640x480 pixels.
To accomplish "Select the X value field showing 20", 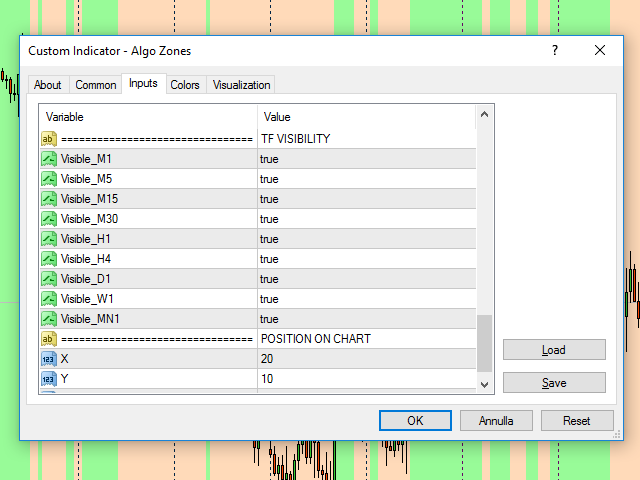I will (x=365, y=359).
